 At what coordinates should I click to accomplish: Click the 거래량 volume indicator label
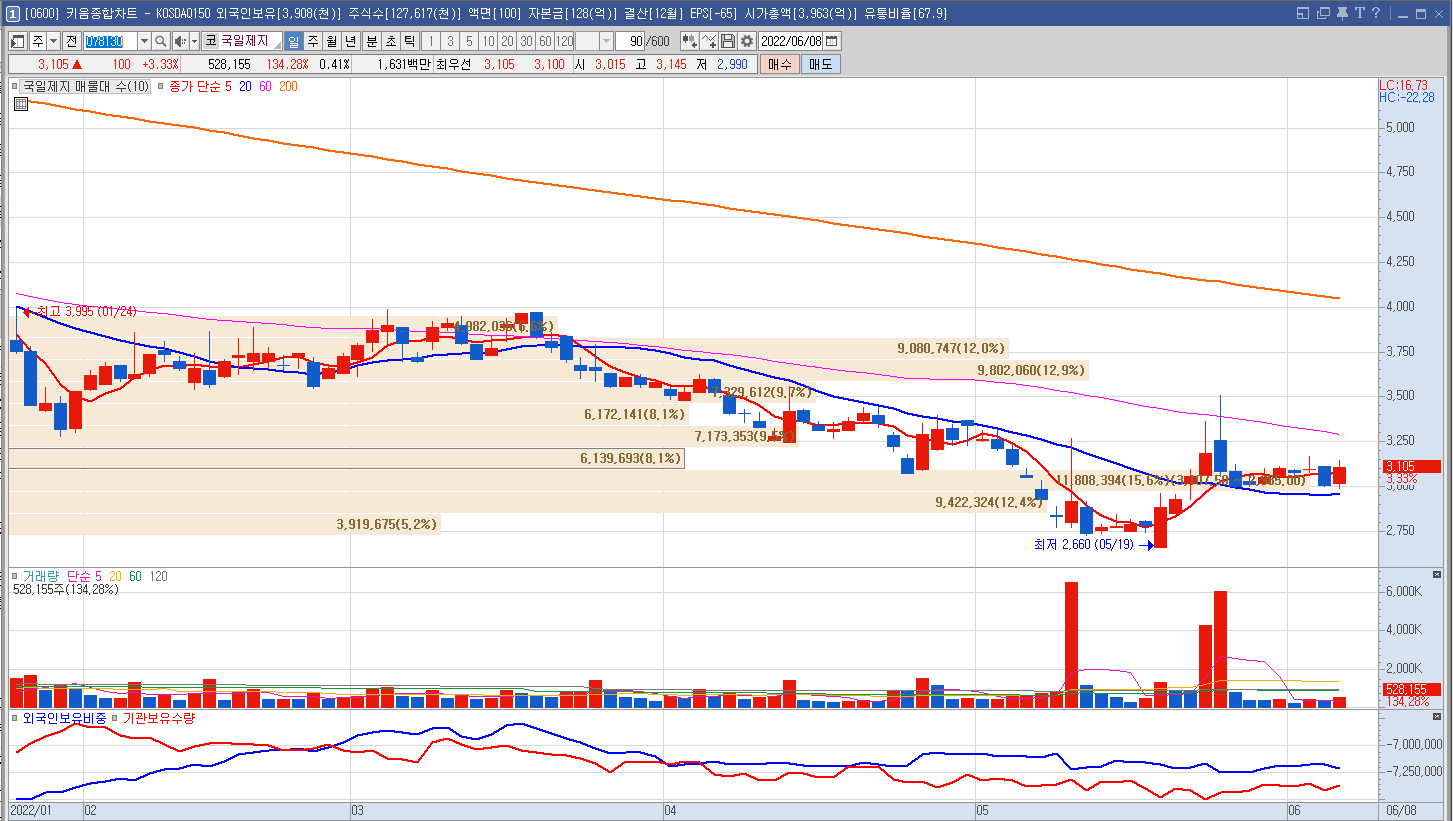pos(40,576)
